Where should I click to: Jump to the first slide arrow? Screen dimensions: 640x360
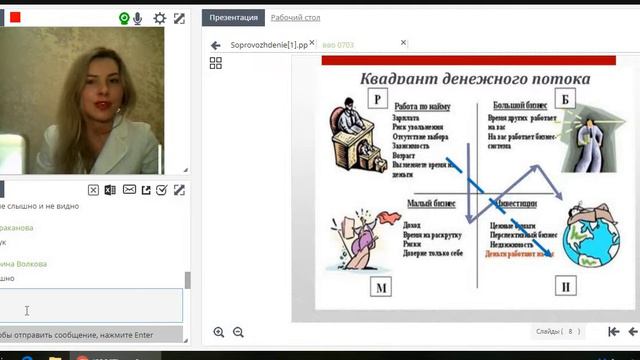click(613, 332)
